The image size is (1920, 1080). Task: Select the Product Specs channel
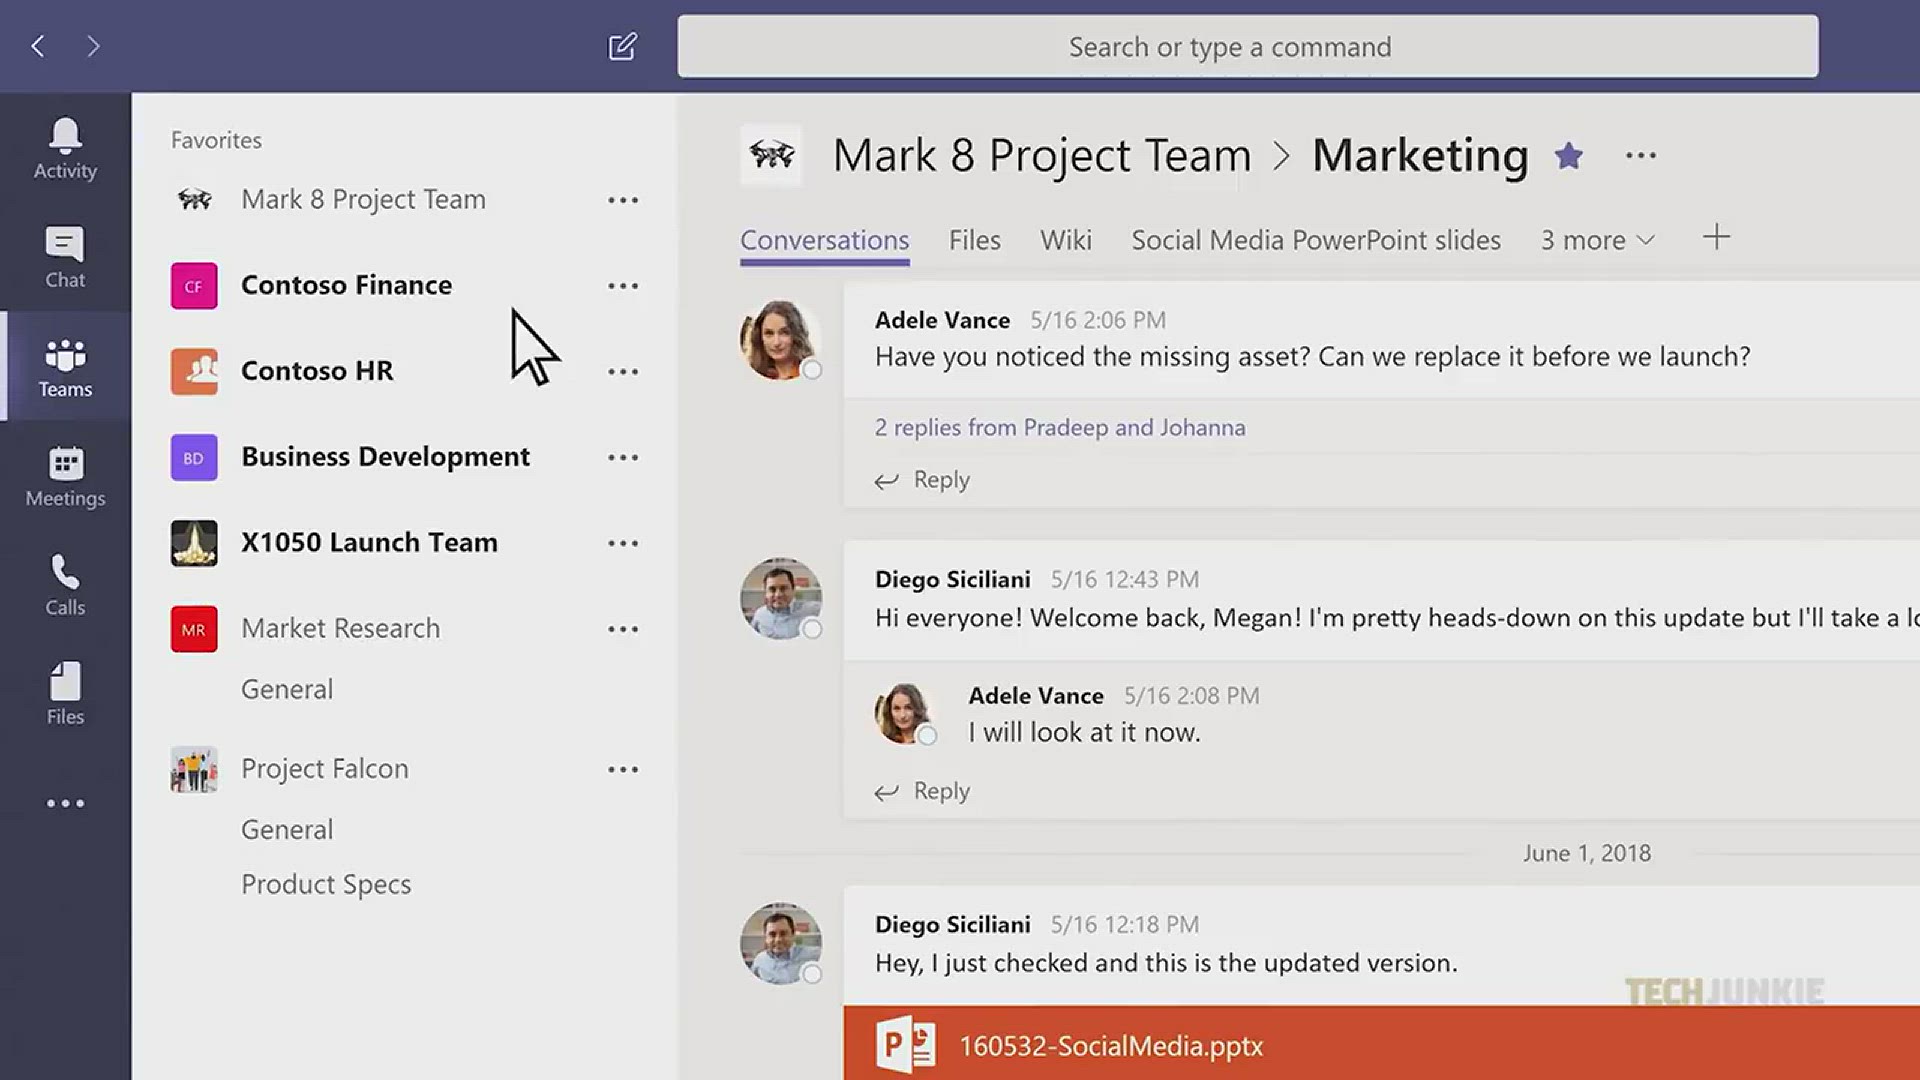(326, 885)
